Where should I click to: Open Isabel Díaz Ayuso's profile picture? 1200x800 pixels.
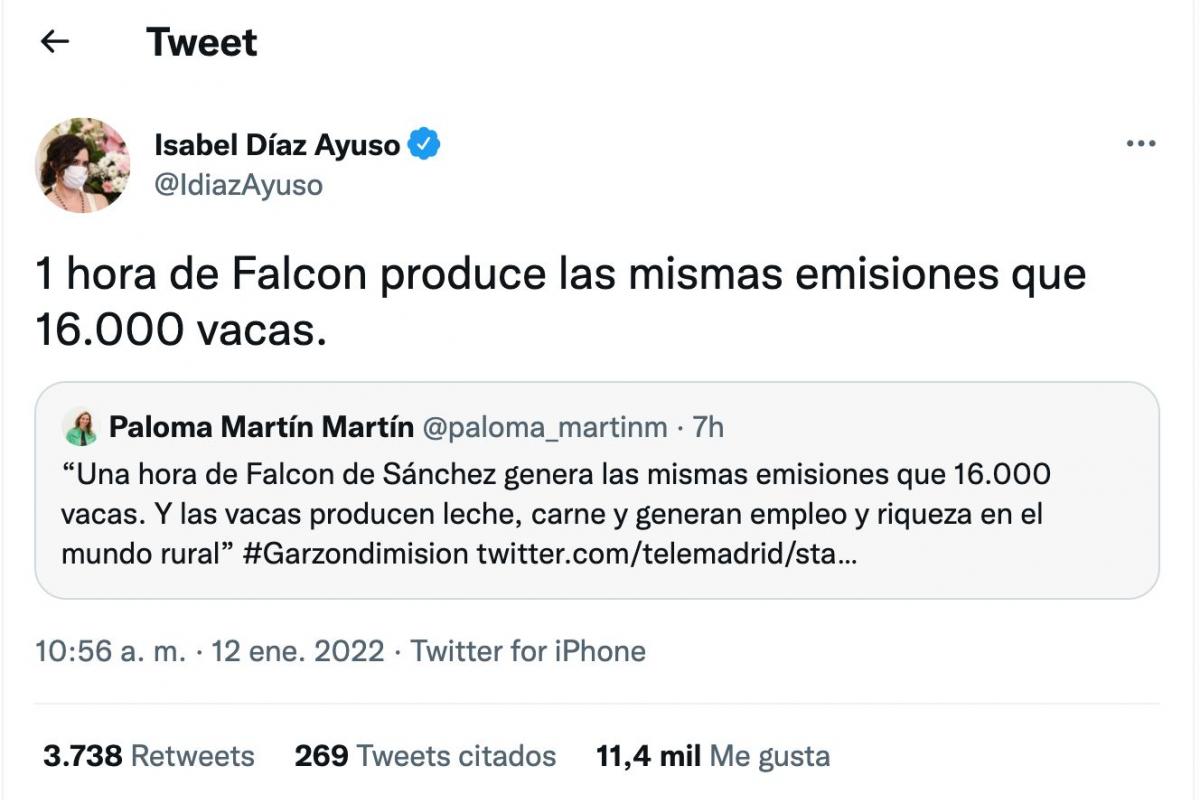click(82, 165)
